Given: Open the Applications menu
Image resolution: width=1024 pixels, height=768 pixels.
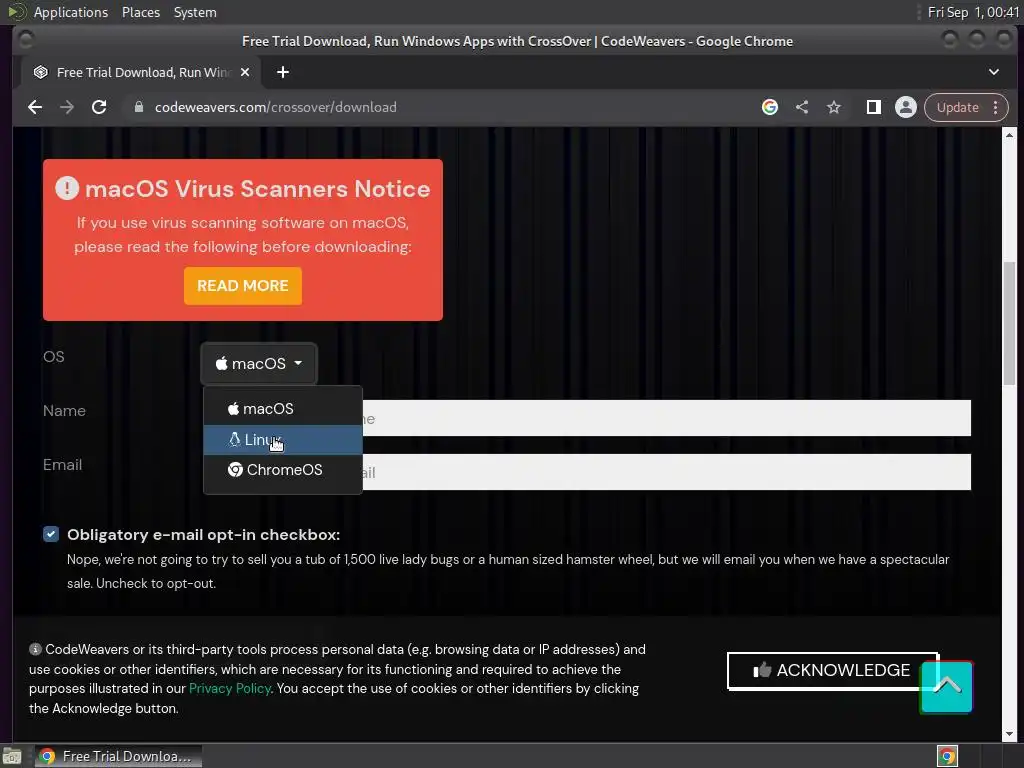Looking at the screenshot, I should (x=71, y=12).
